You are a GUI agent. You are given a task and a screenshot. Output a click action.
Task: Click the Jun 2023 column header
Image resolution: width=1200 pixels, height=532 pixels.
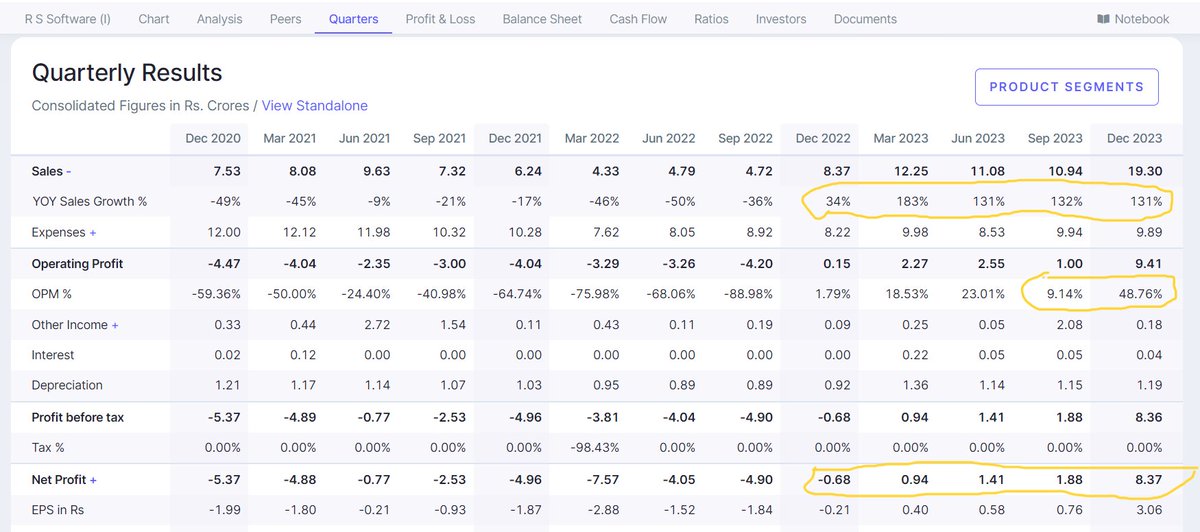[978, 139]
